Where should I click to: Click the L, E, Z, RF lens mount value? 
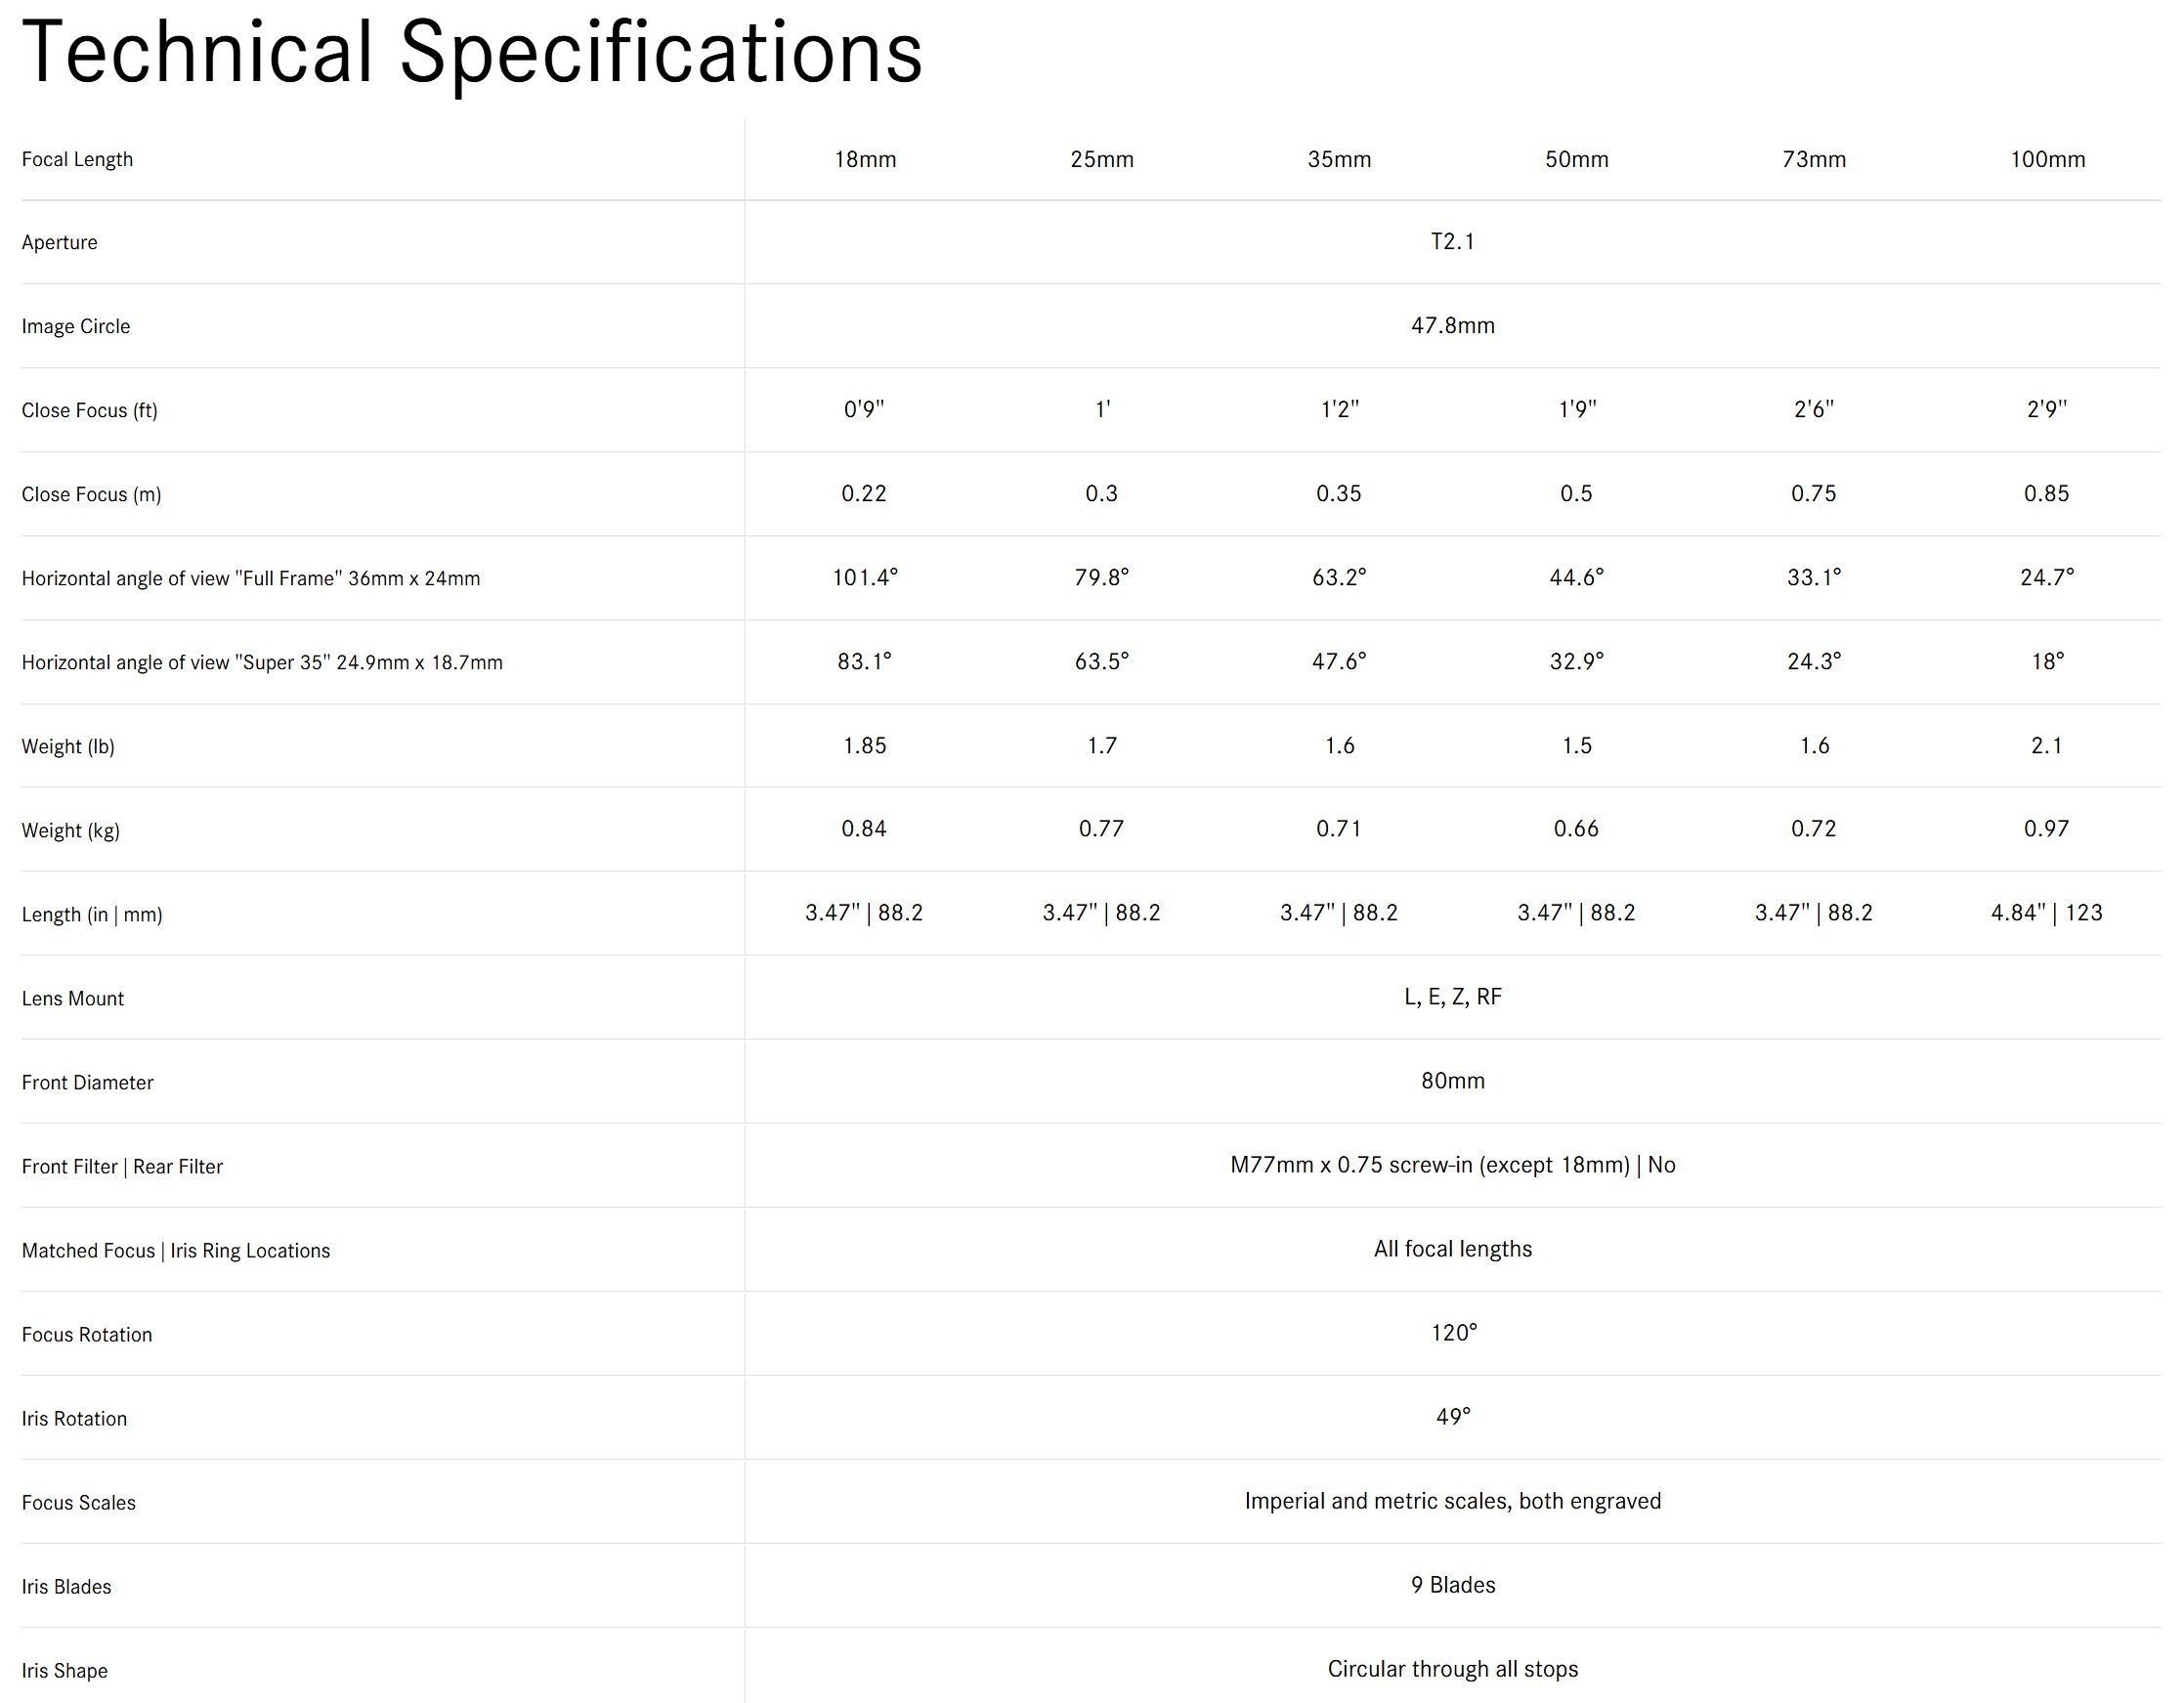click(x=1452, y=996)
